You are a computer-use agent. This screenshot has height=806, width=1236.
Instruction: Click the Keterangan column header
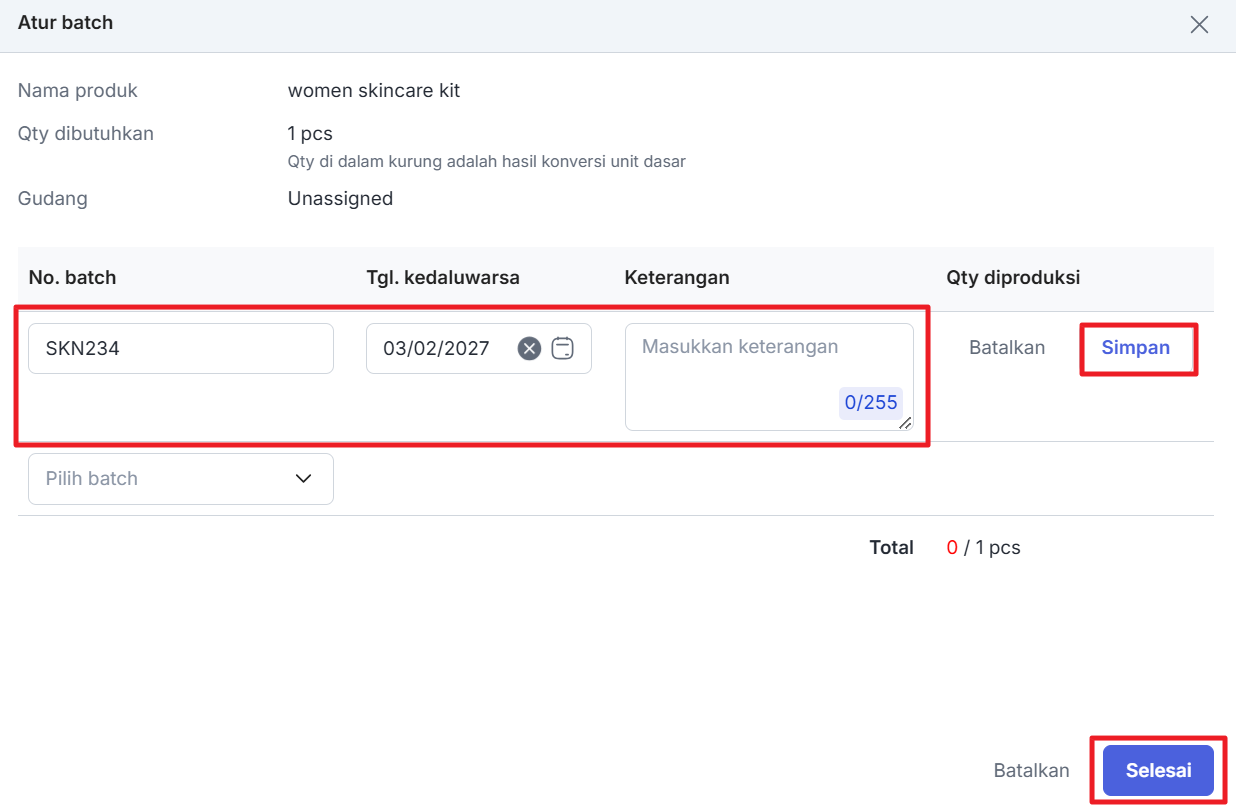(x=677, y=278)
